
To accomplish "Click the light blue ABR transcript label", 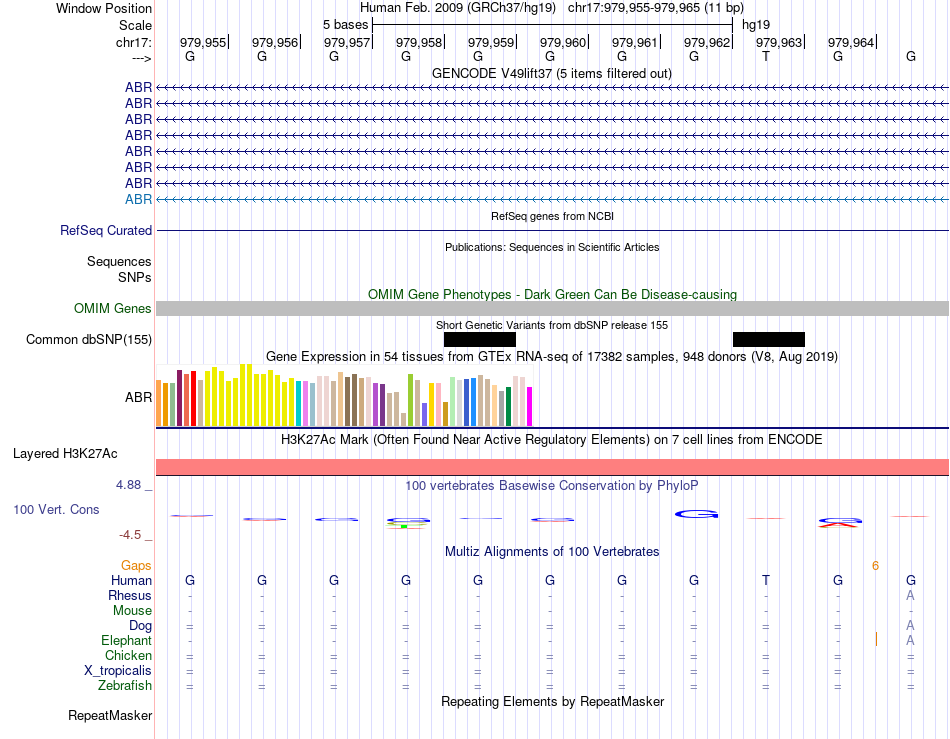I will pyautogui.click(x=138, y=199).
